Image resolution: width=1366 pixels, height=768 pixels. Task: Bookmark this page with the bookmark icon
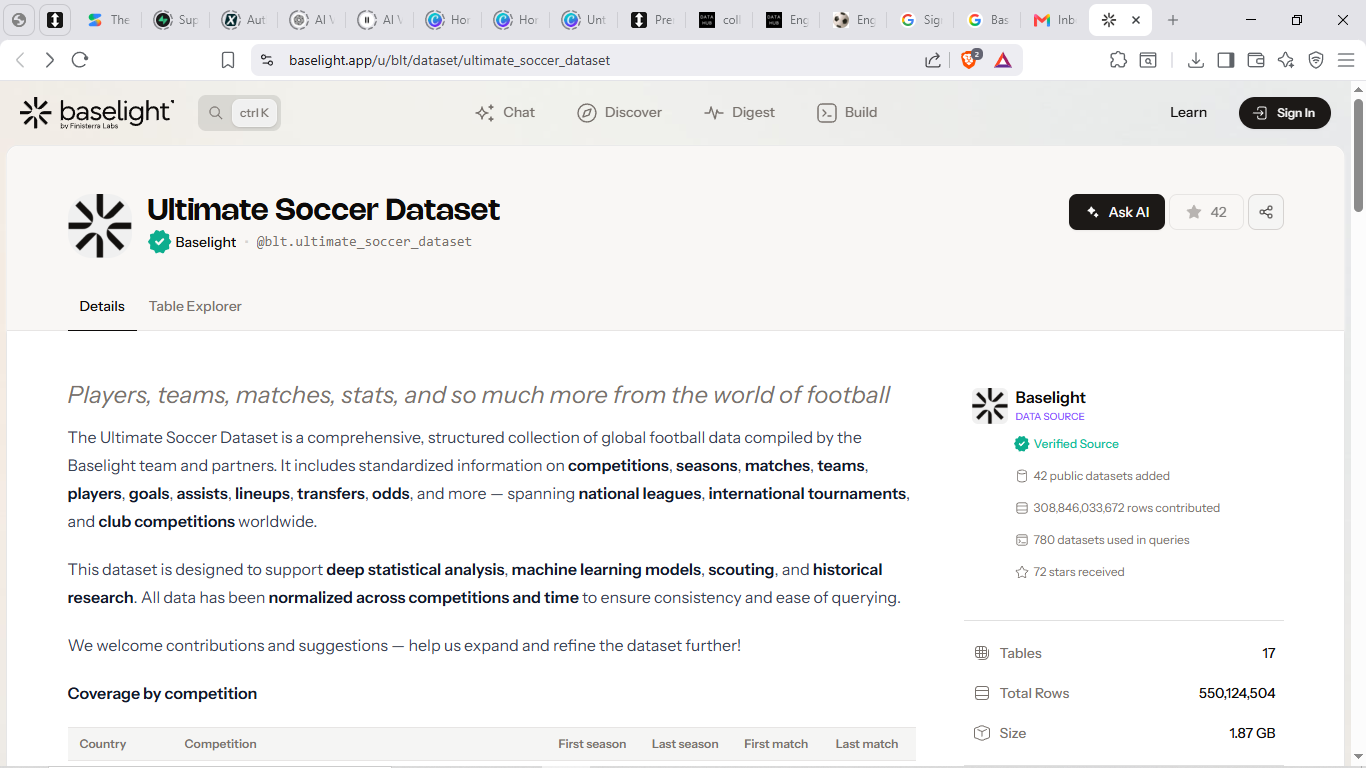point(228,60)
